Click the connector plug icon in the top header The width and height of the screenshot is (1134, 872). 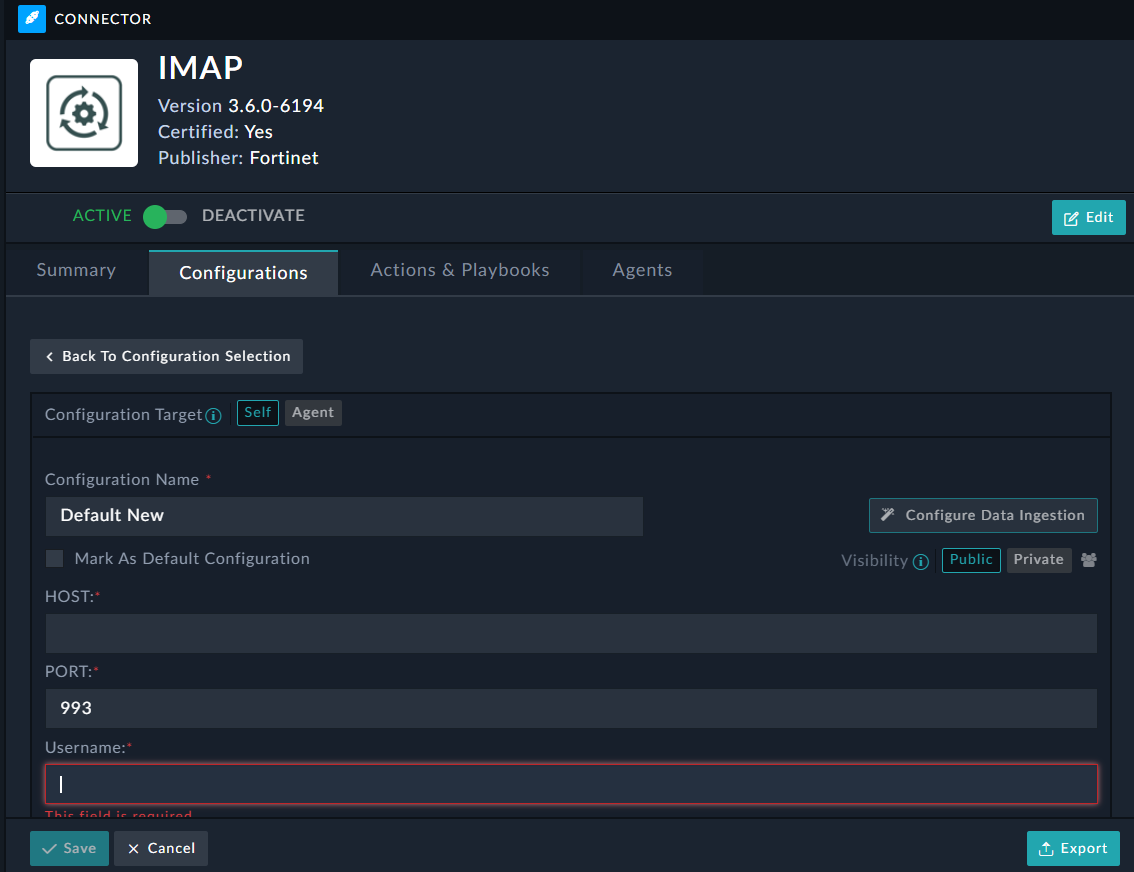tap(30, 19)
